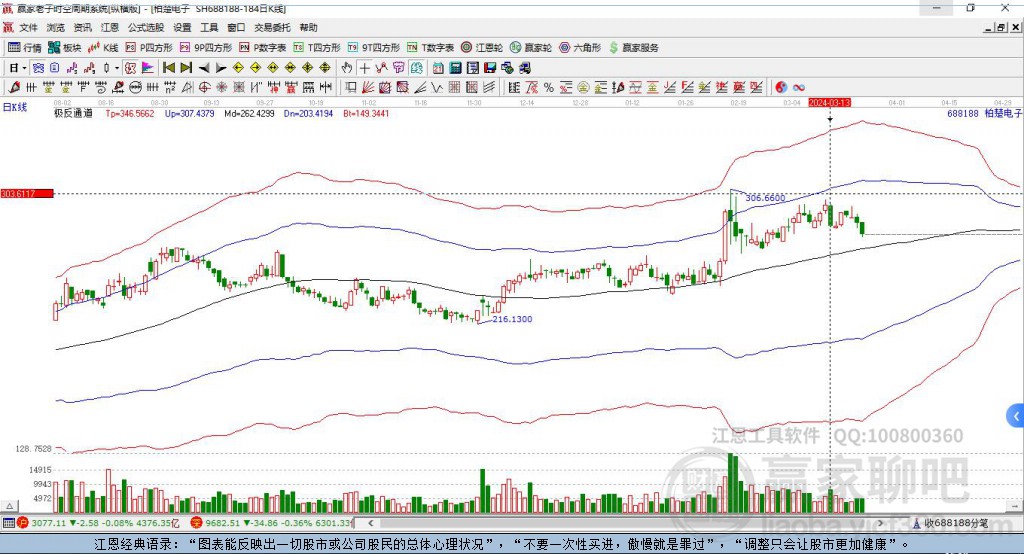Click the percent % tool icon
Image resolution: width=1024 pixels, height=554 pixels.
click(549, 88)
